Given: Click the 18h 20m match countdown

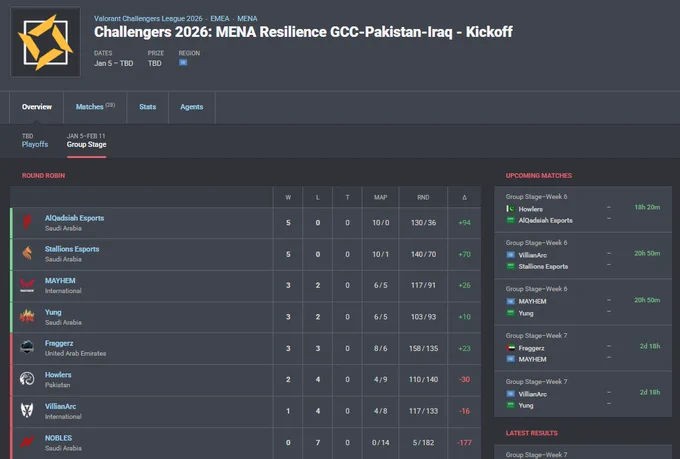Looking at the screenshot, I should [x=647, y=207].
